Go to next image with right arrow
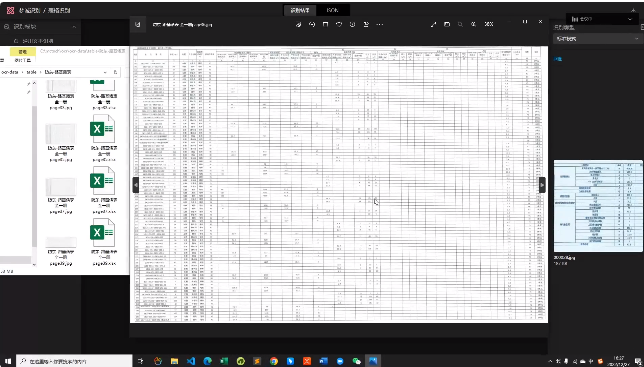 (x=542, y=185)
